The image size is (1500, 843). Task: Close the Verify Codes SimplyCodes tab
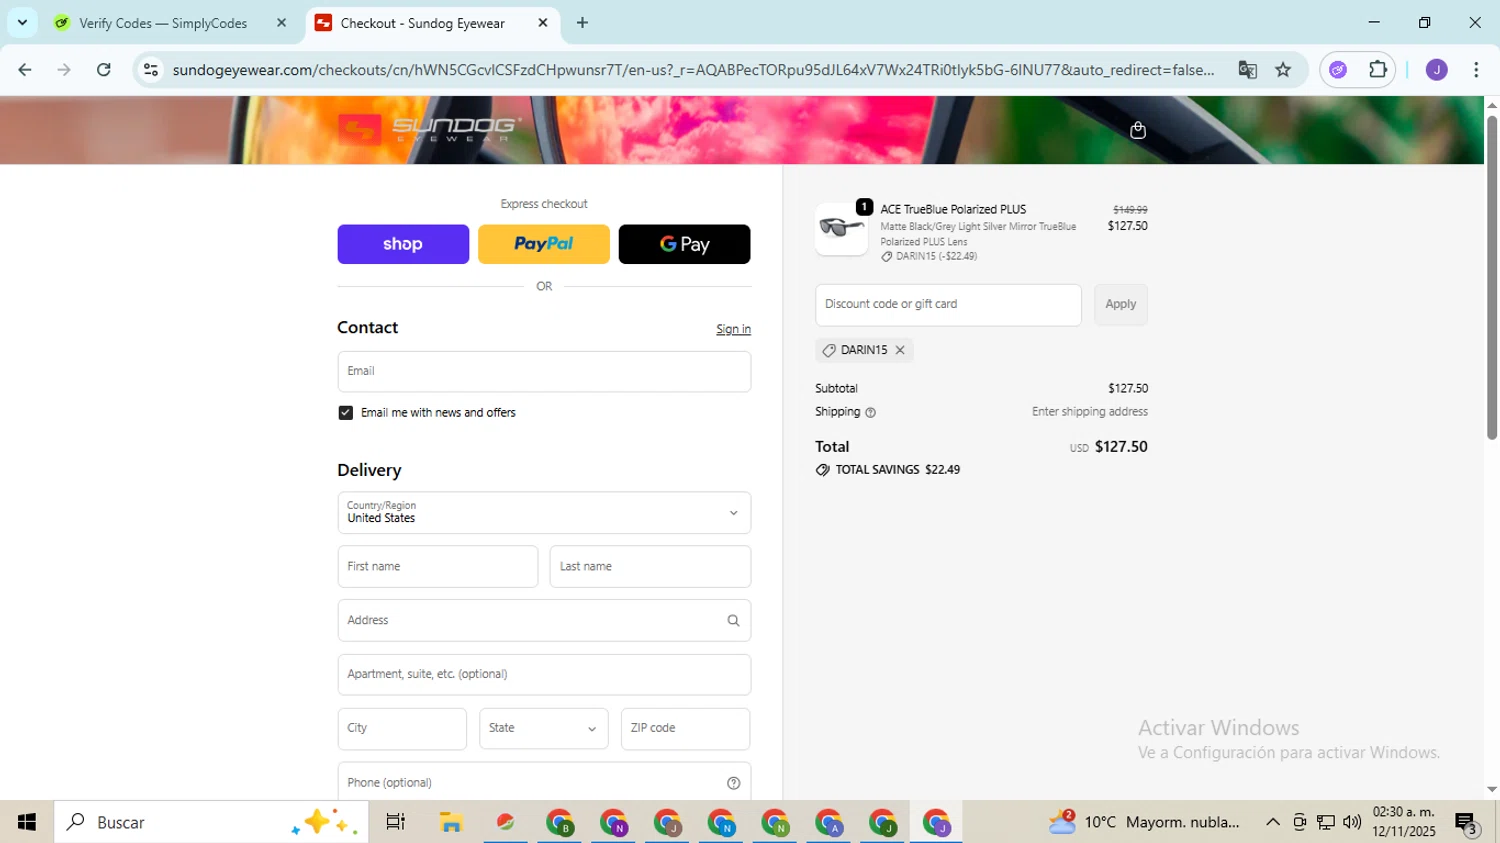click(281, 23)
